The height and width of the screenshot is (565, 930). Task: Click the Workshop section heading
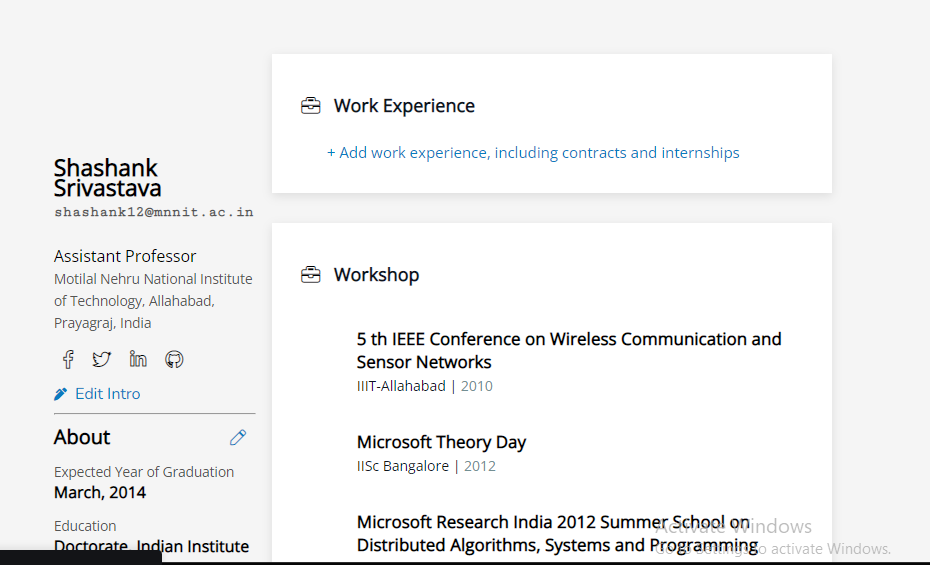[x=376, y=275]
